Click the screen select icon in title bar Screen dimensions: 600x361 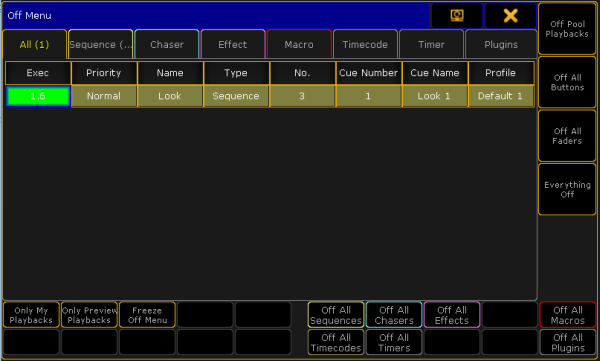click(x=457, y=15)
